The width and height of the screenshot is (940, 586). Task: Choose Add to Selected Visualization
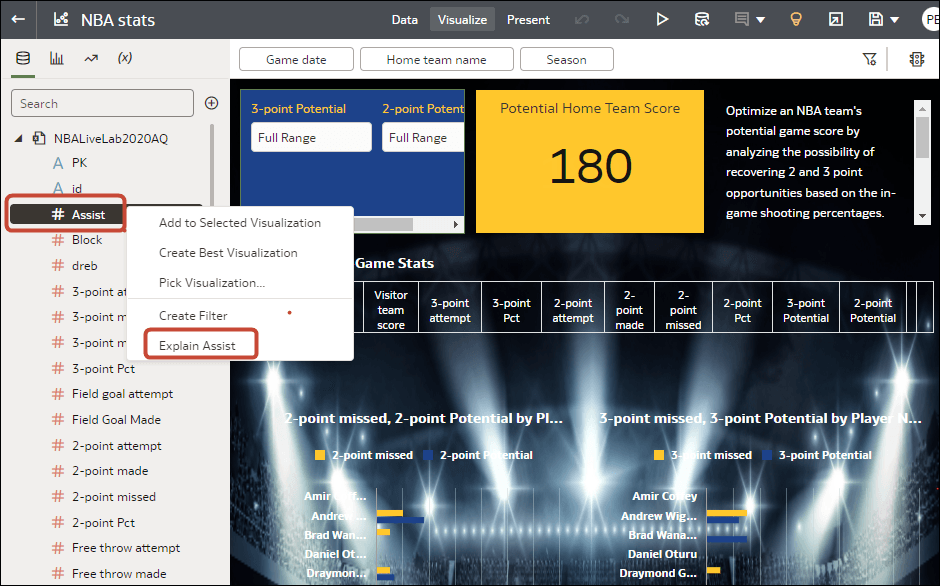coord(240,223)
